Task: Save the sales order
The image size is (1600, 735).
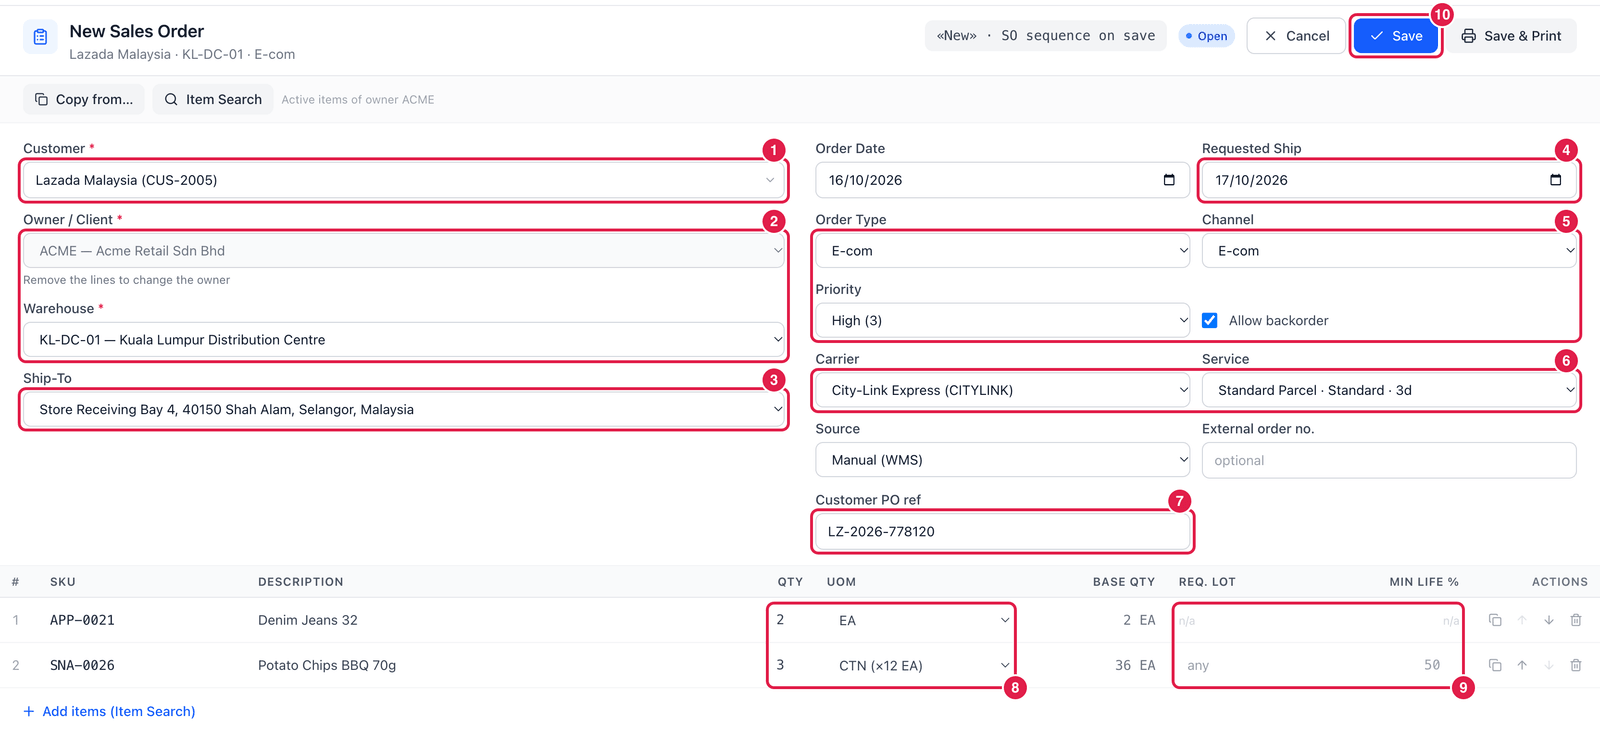Action: tap(1396, 36)
